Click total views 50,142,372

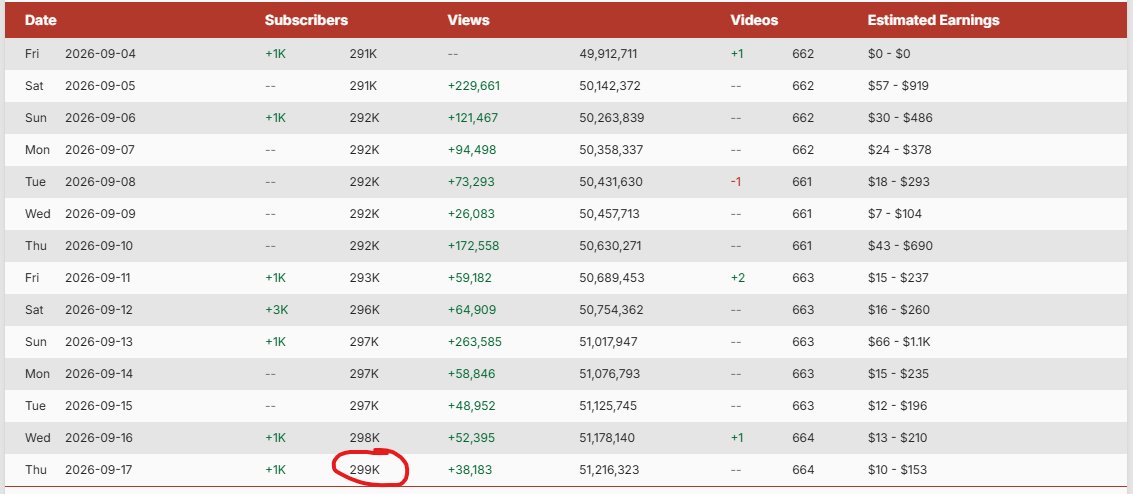coord(610,86)
